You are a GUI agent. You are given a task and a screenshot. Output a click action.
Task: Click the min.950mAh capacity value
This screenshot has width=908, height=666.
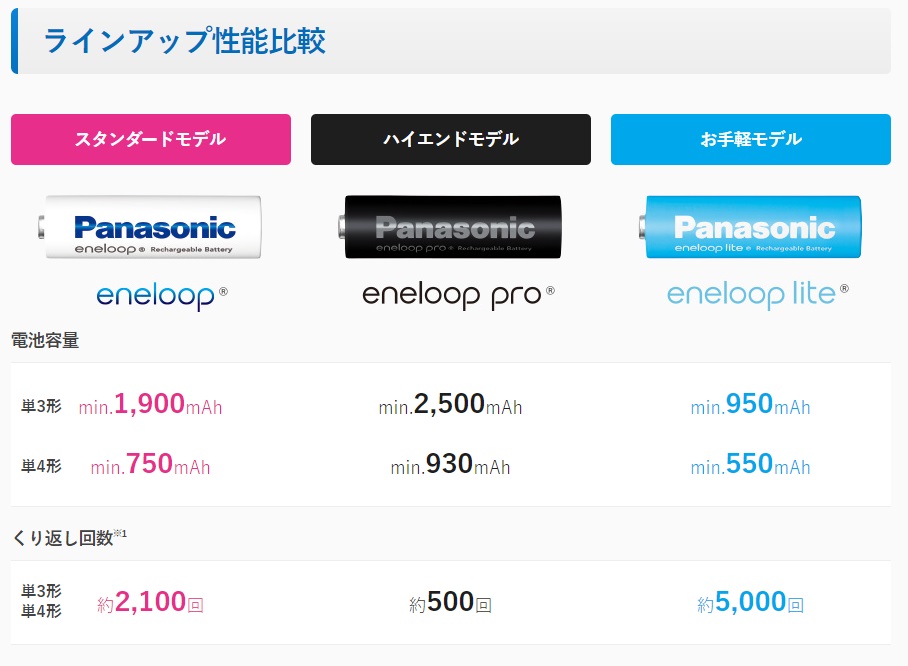[750, 404]
